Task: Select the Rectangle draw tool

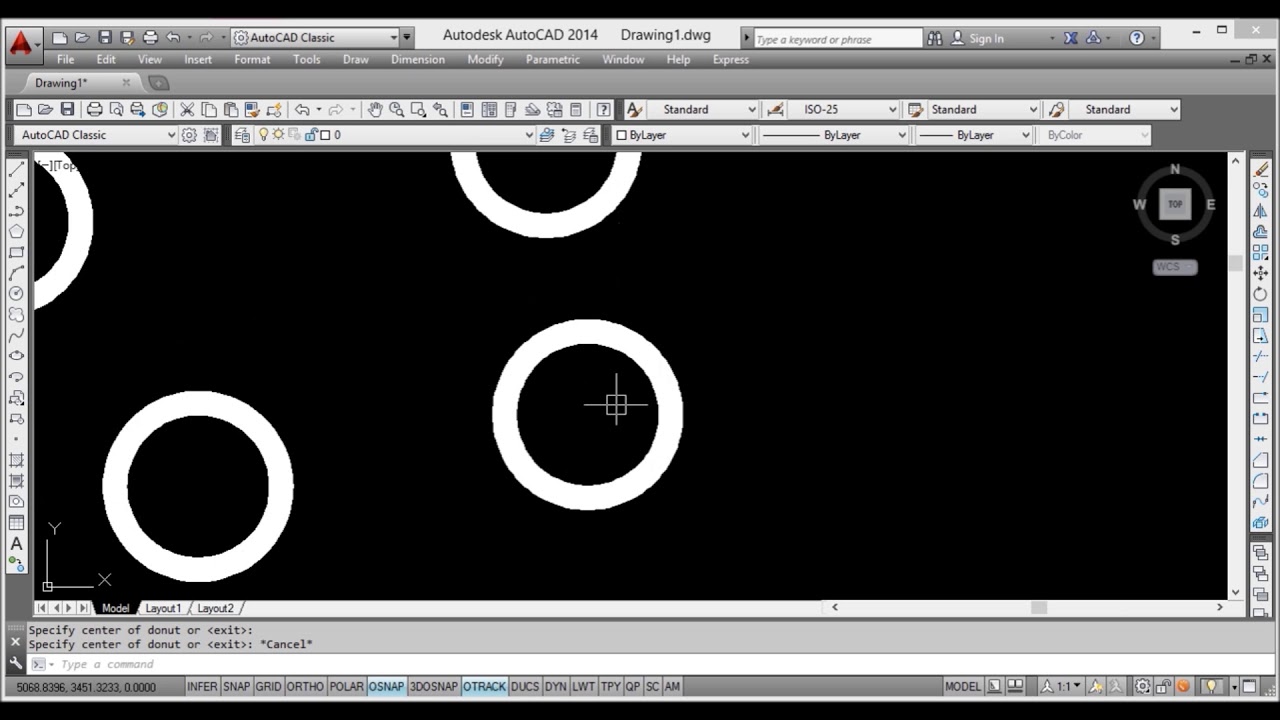Action: tap(17, 253)
